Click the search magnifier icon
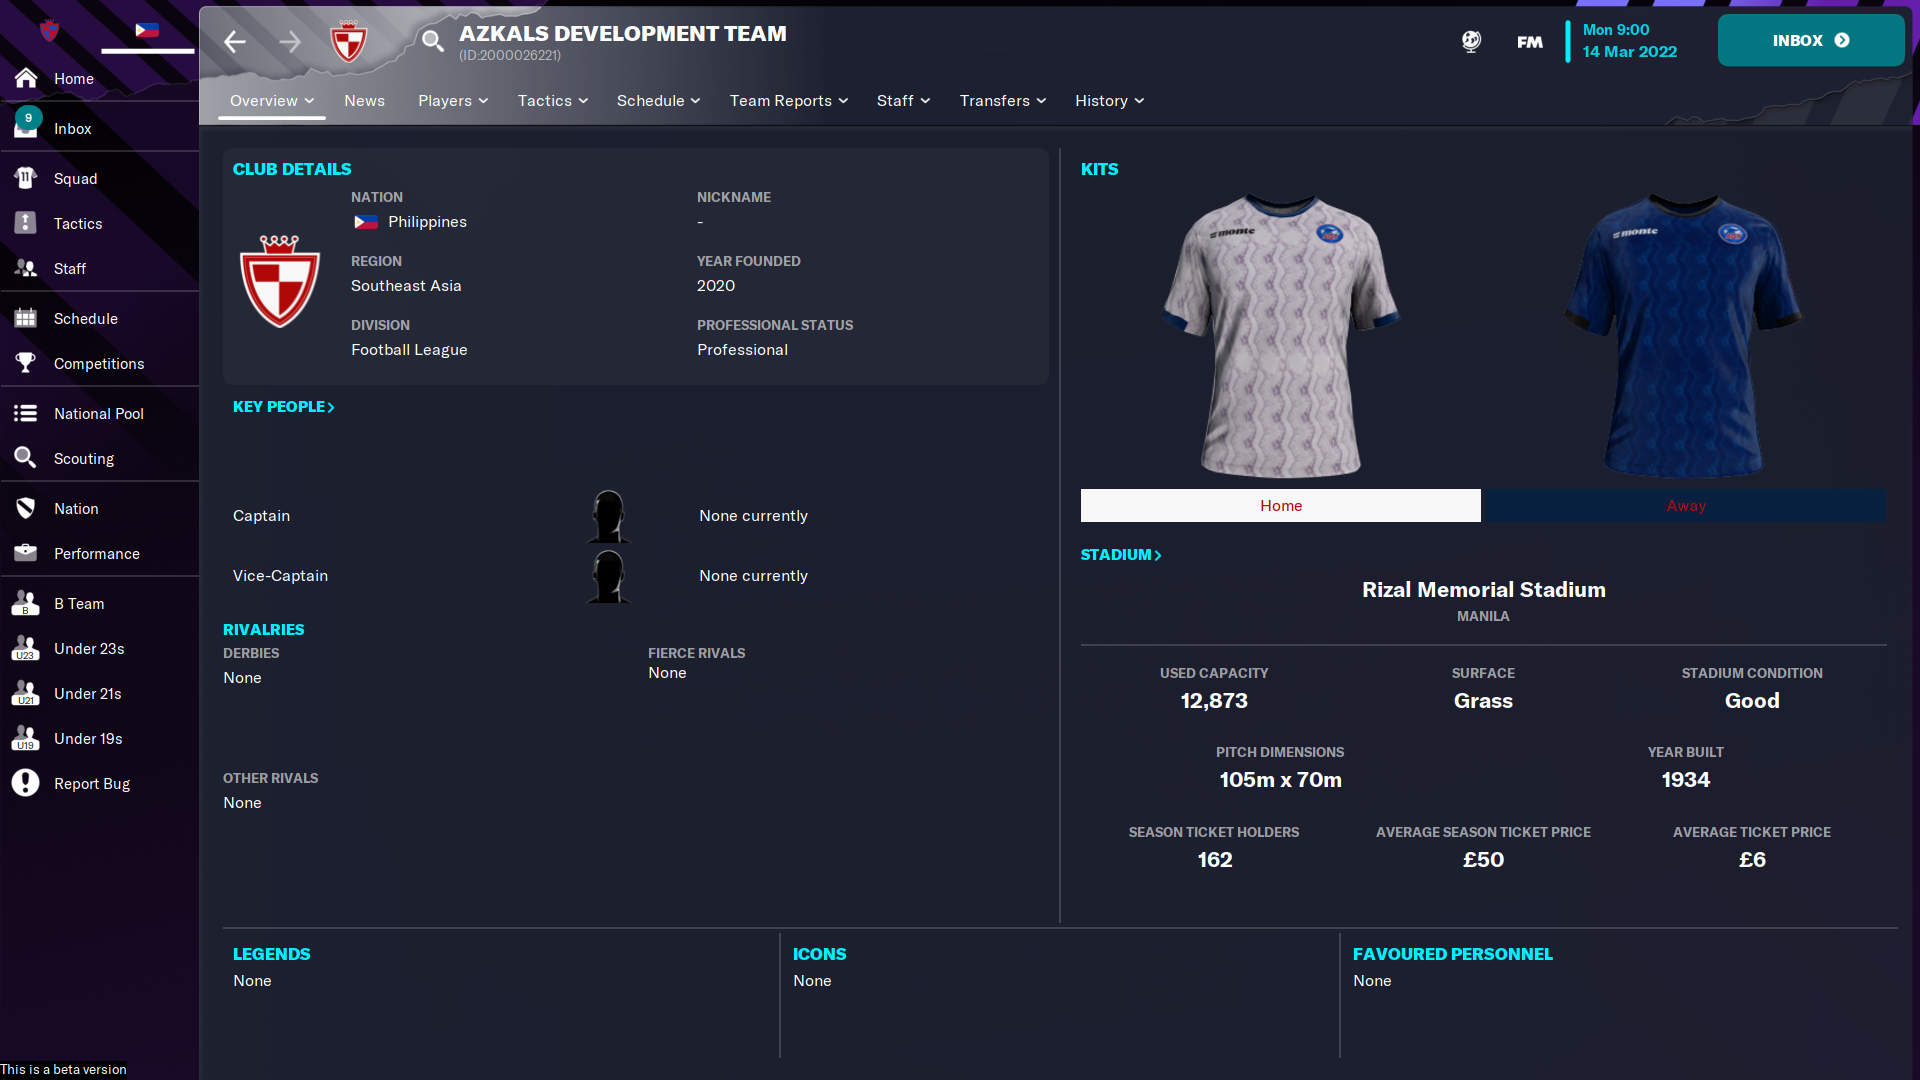Screen dimensions: 1920x1080 click(433, 41)
